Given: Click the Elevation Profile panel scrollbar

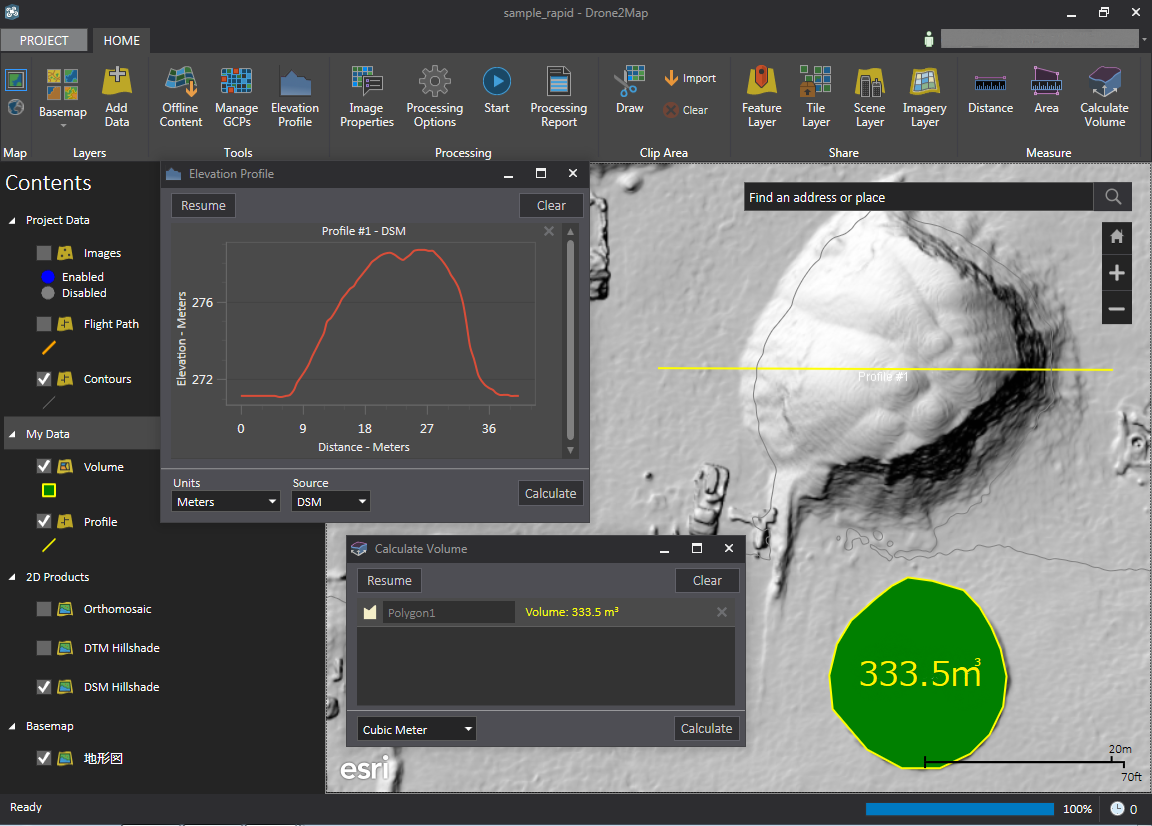Looking at the screenshot, I should pyautogui.click(x=570, y=341).
